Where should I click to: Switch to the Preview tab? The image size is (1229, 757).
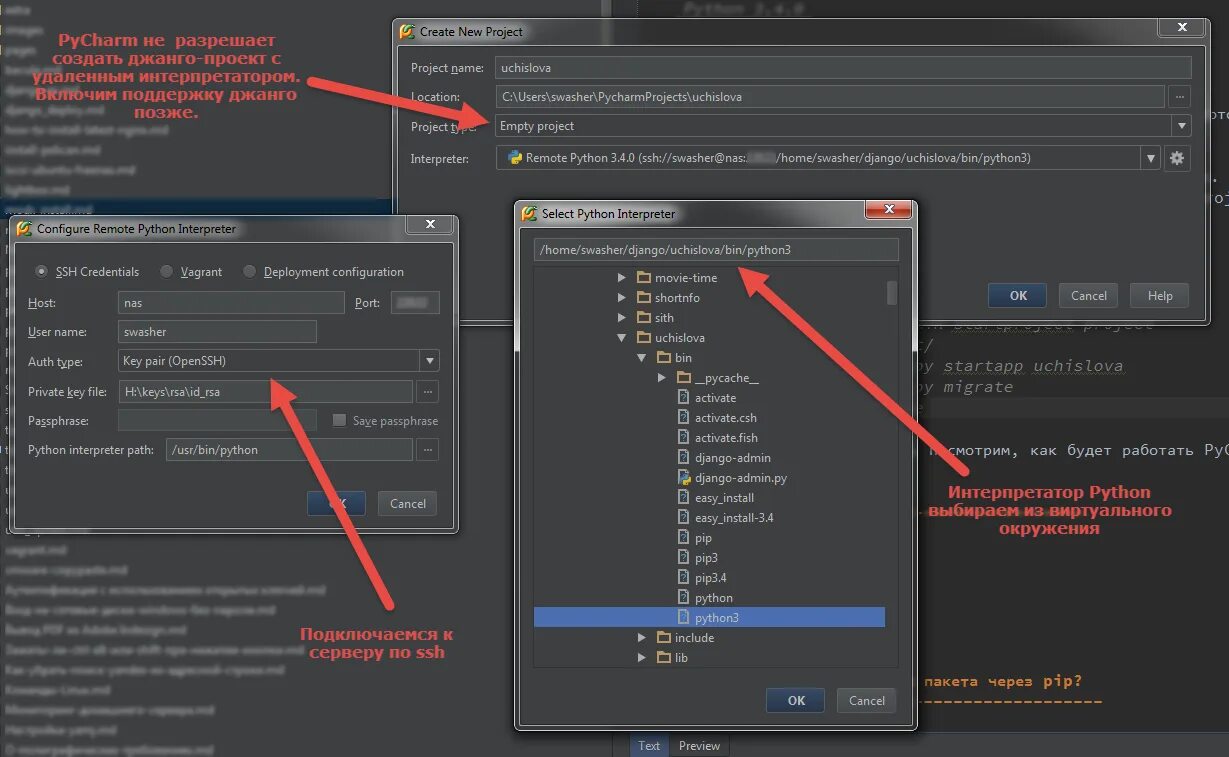[699, 746]
